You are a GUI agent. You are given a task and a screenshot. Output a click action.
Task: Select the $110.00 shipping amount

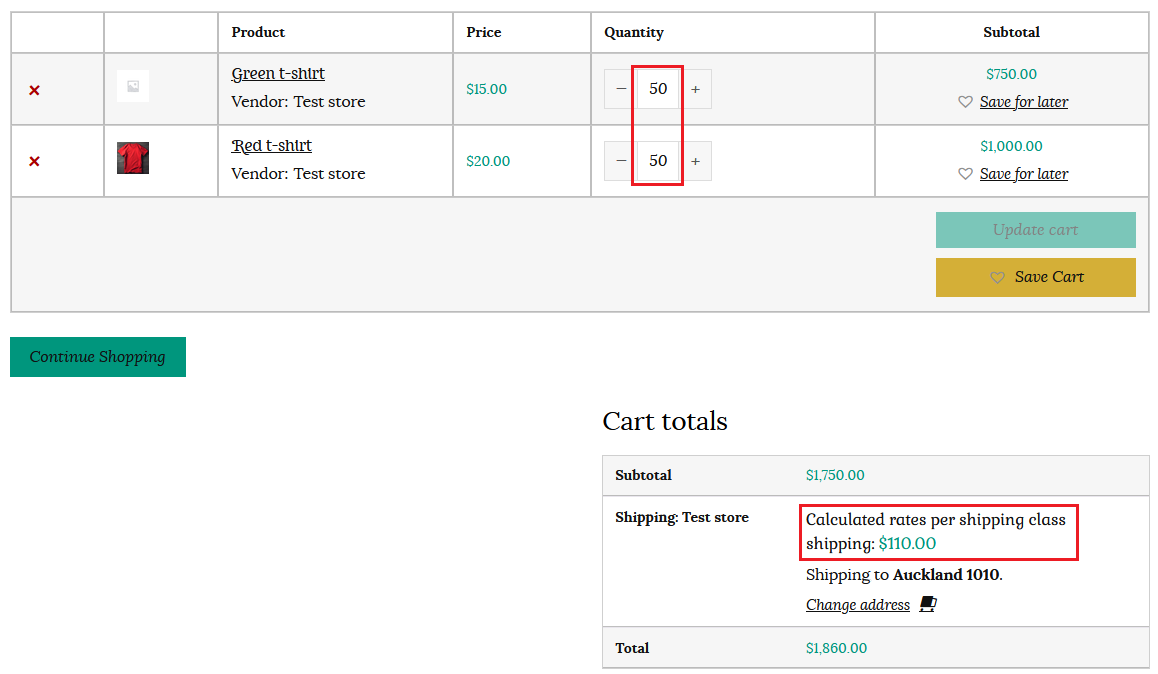pos(907,543)
